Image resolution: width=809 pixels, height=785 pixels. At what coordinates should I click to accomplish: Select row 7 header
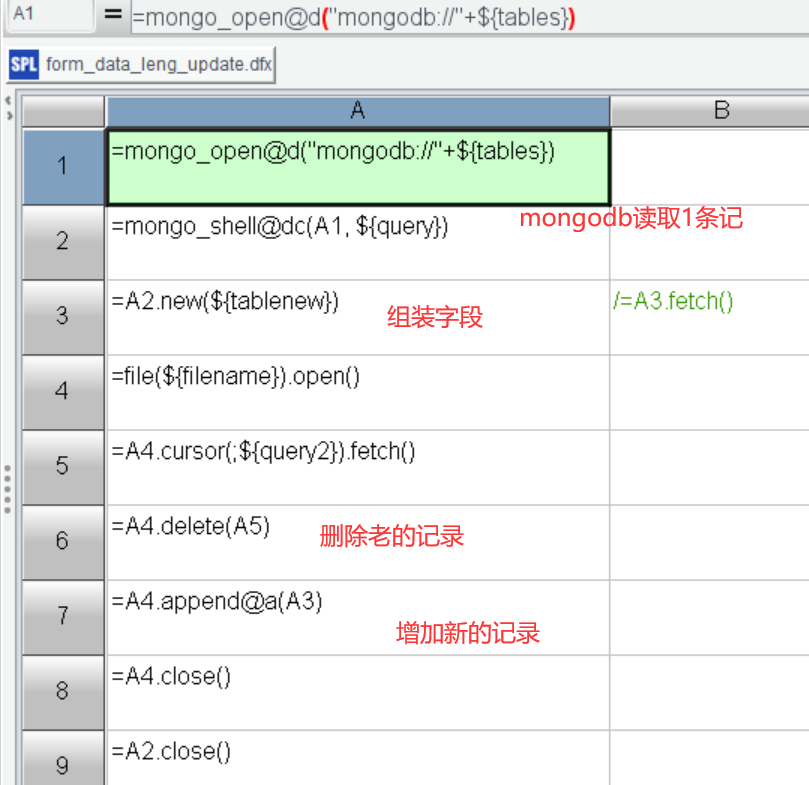pyautogui.click(x=63, y=616)
